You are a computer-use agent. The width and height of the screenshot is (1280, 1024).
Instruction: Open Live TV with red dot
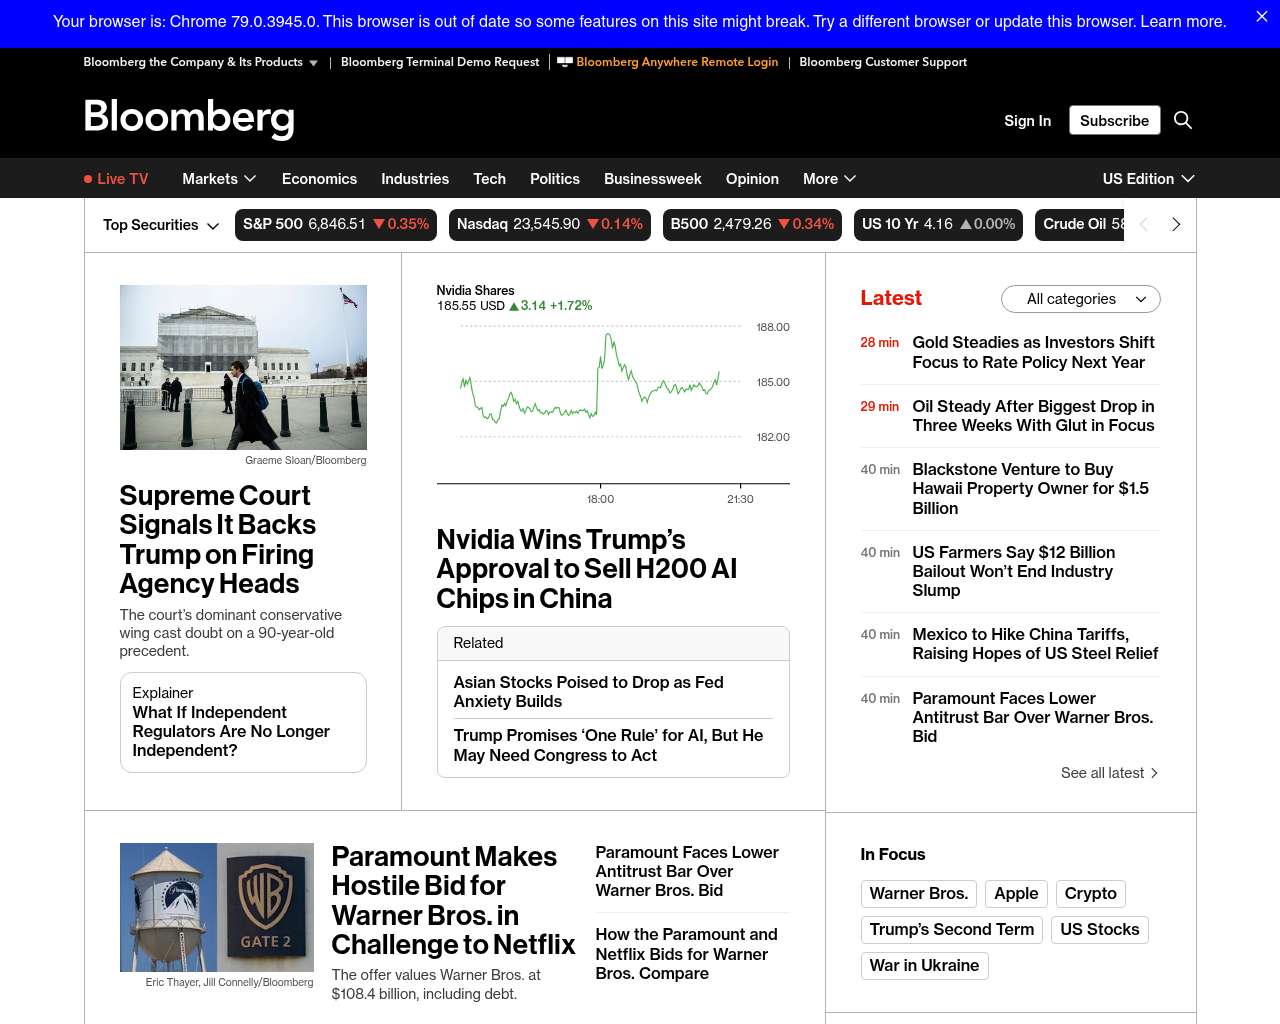(x=116, y=179)
